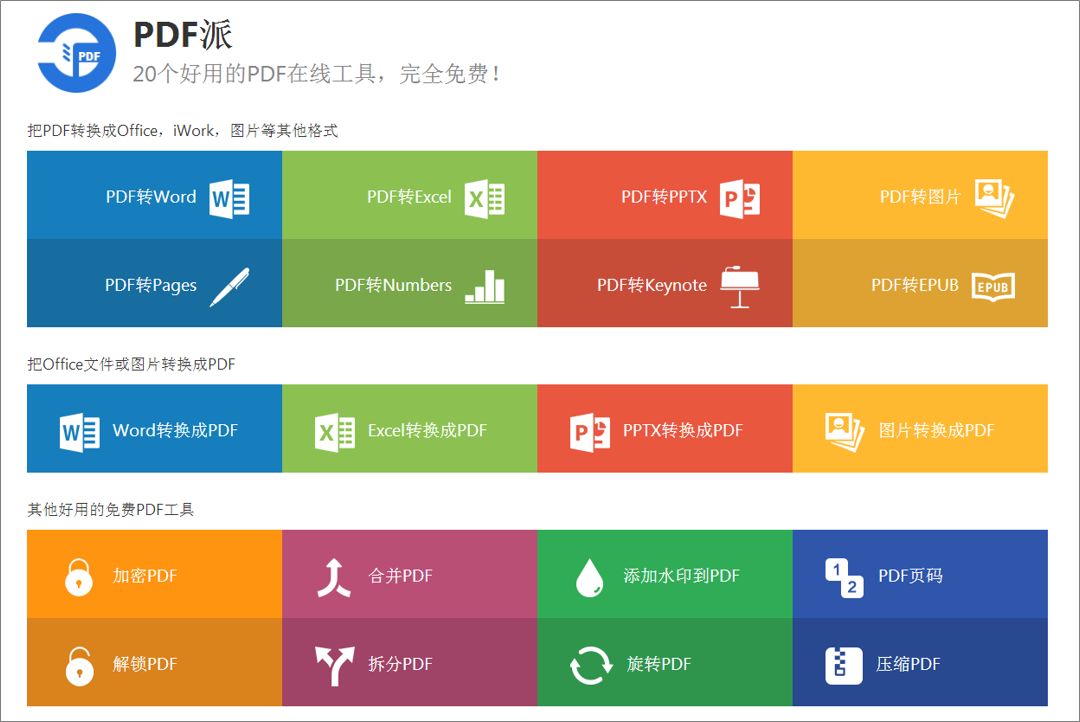Click the EPUB book icon in PDF转EPUB tile

pos(993,287)
